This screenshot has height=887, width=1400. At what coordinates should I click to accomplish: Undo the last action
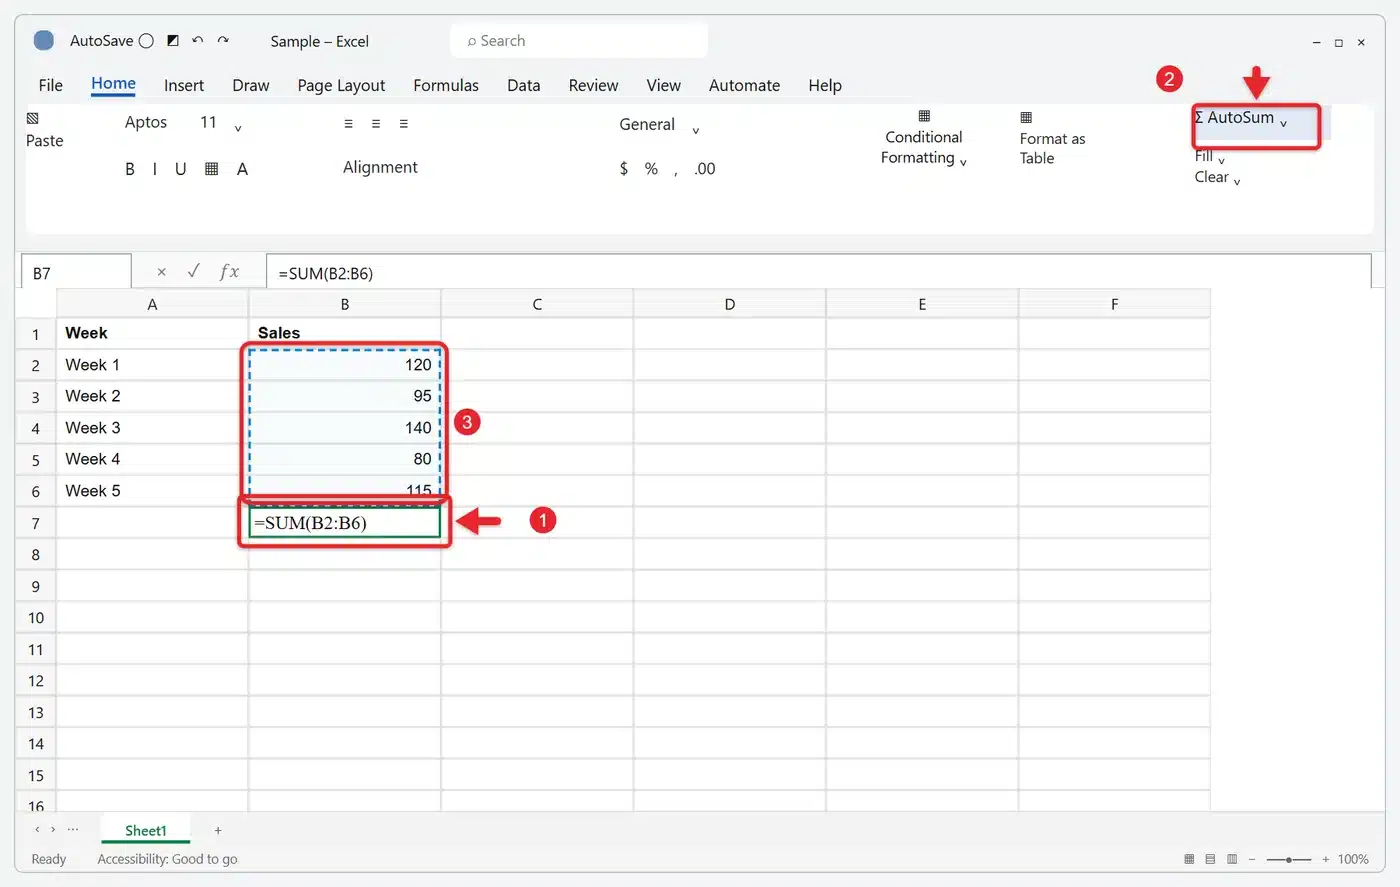[198, 41]
